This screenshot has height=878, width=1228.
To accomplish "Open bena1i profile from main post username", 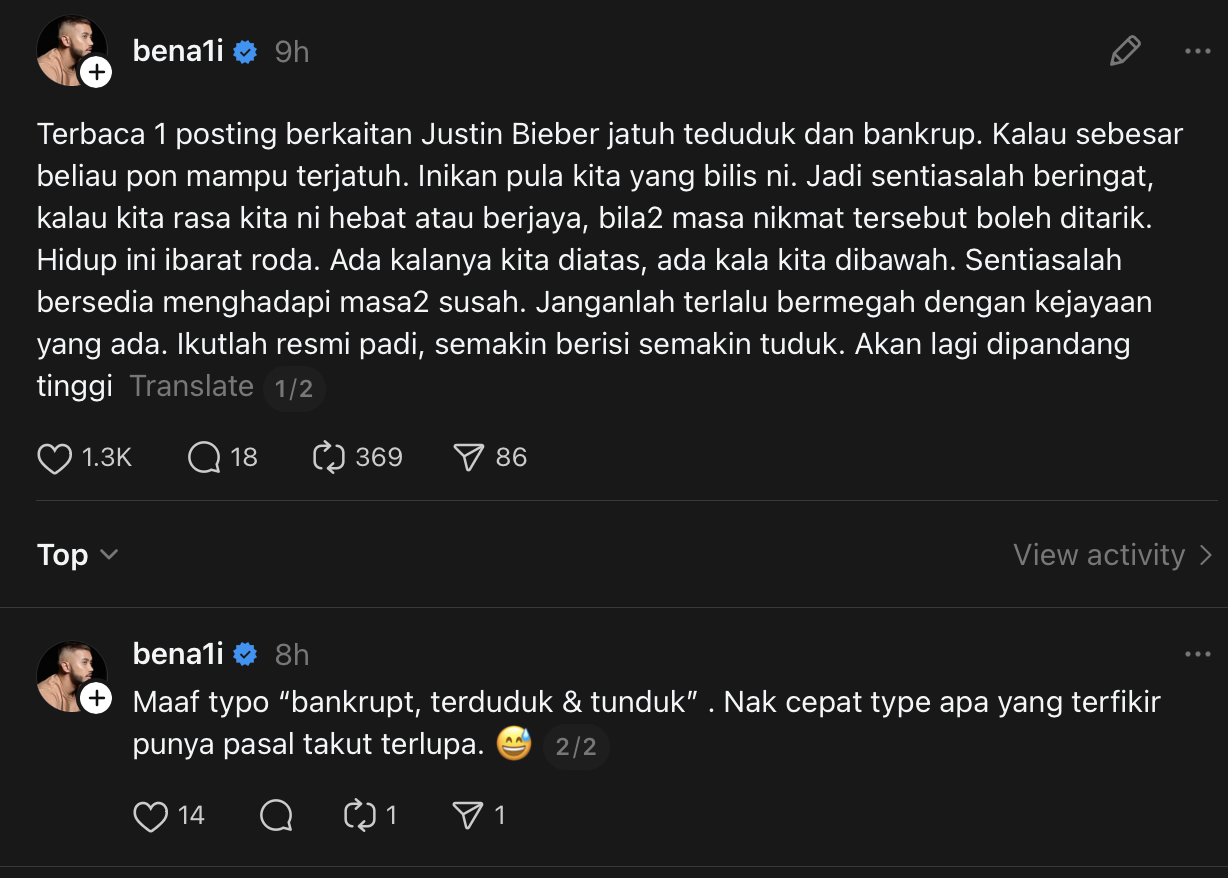I will click(x=178, y=51).
